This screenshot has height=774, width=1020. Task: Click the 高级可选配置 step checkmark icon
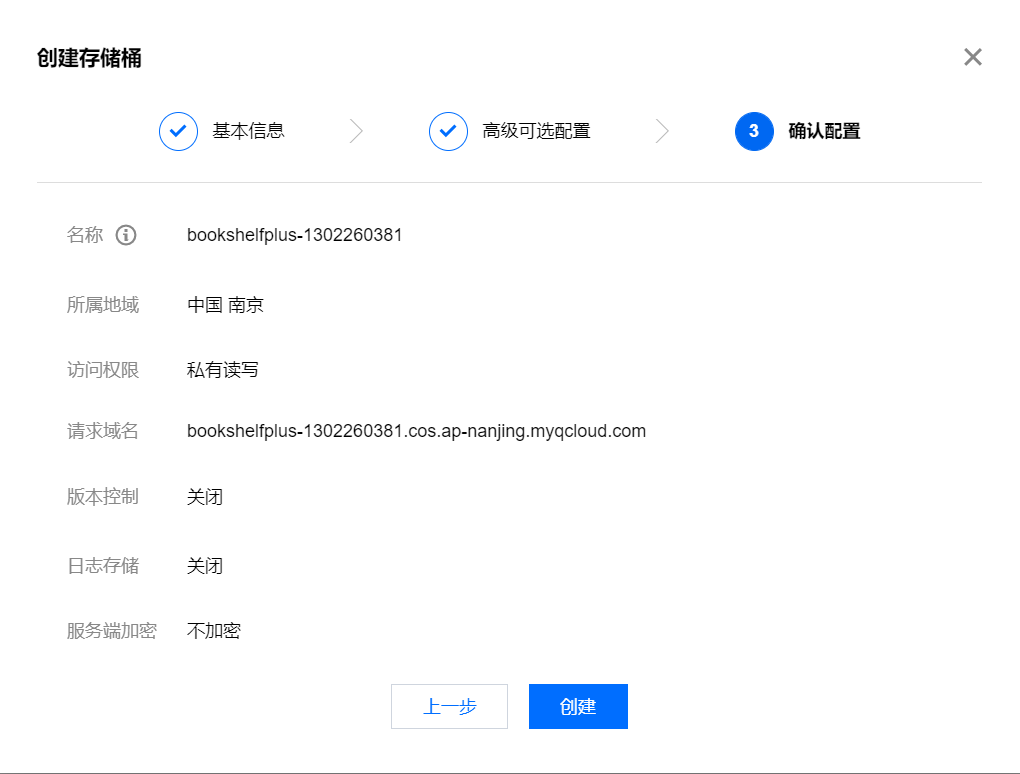448,131
